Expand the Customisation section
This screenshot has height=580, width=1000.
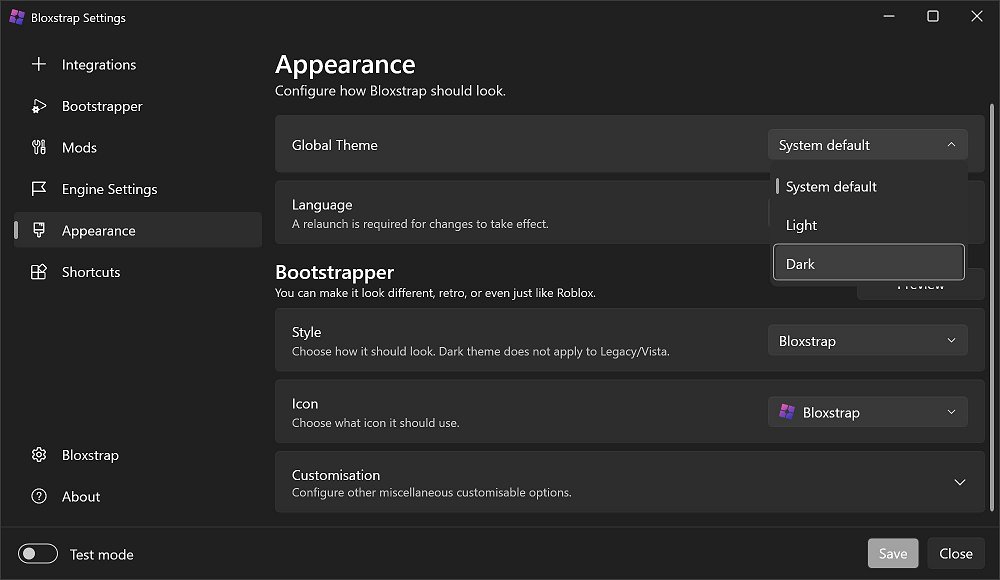pos(959,482)
